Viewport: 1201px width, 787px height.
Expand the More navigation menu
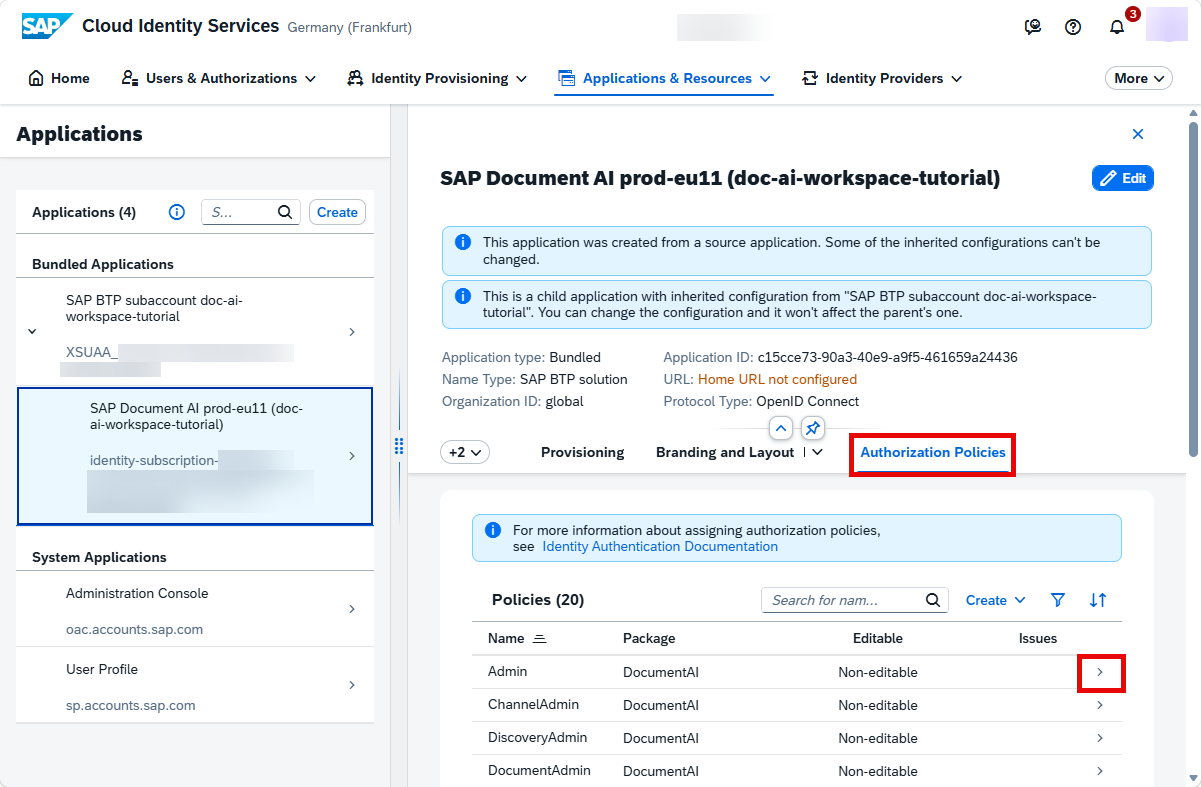(1139, 78)
